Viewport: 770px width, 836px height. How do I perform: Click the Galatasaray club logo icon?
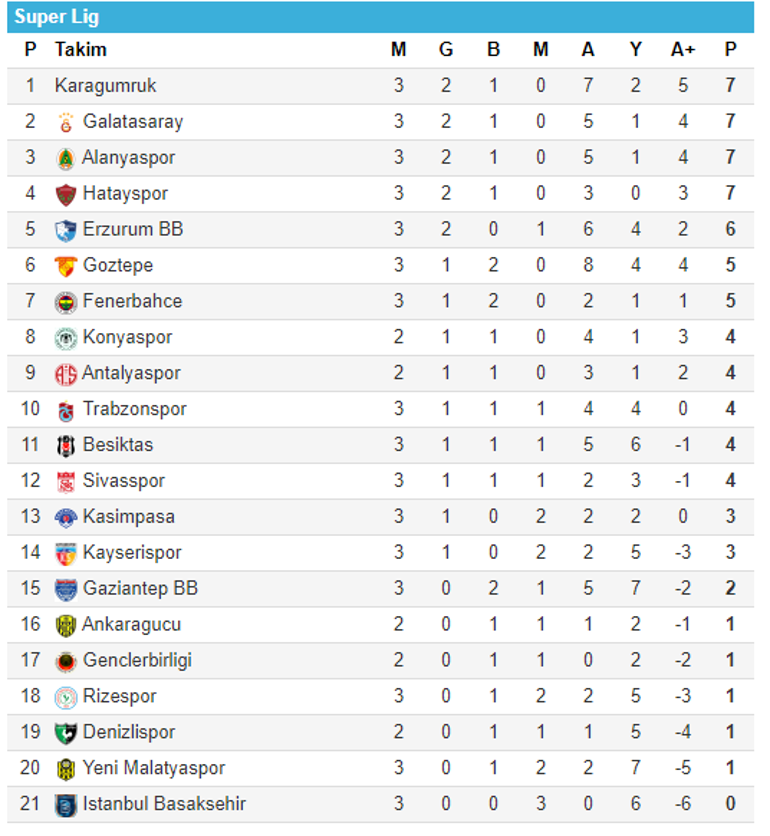[66, 122]
